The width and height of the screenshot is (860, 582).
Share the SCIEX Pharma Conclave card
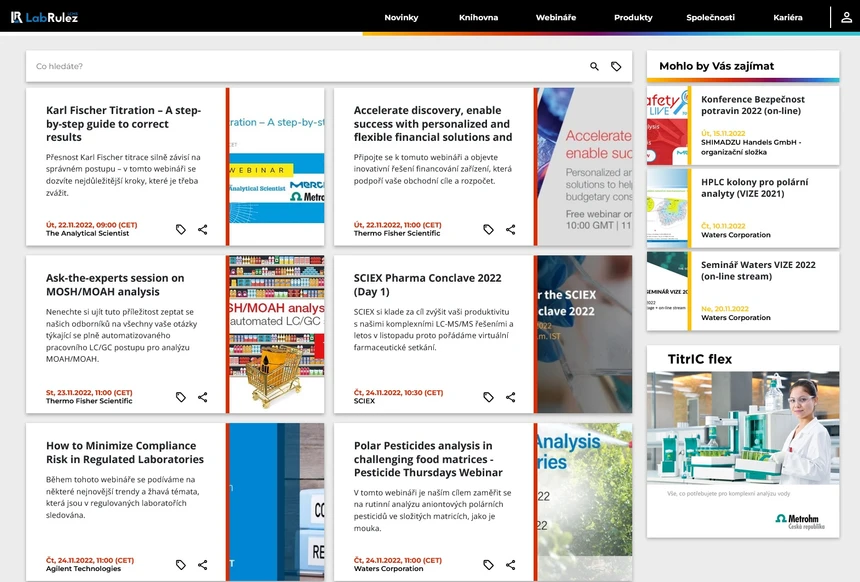tap(511, 397)
